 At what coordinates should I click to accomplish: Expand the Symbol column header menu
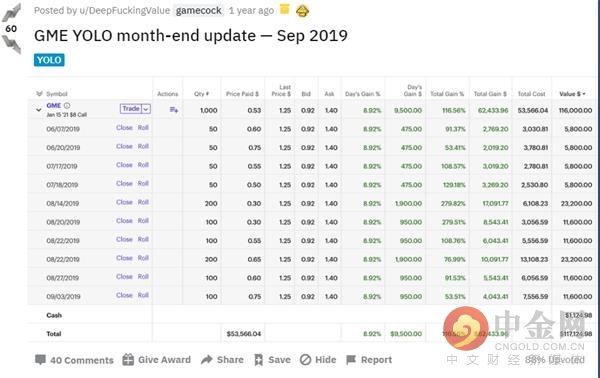point(39,94)
